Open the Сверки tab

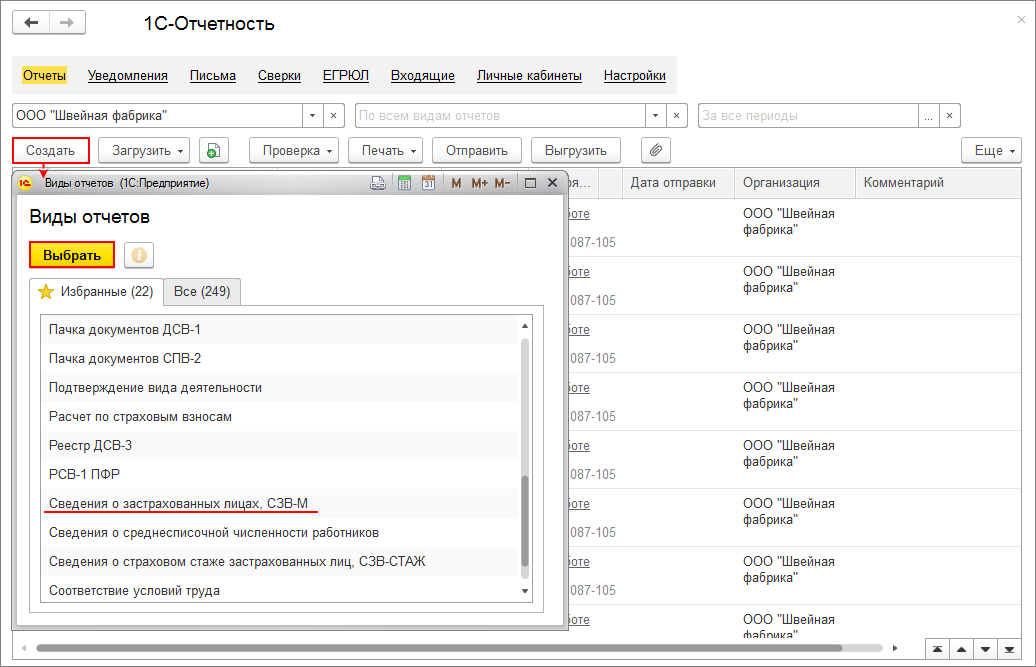click(279, 76)
